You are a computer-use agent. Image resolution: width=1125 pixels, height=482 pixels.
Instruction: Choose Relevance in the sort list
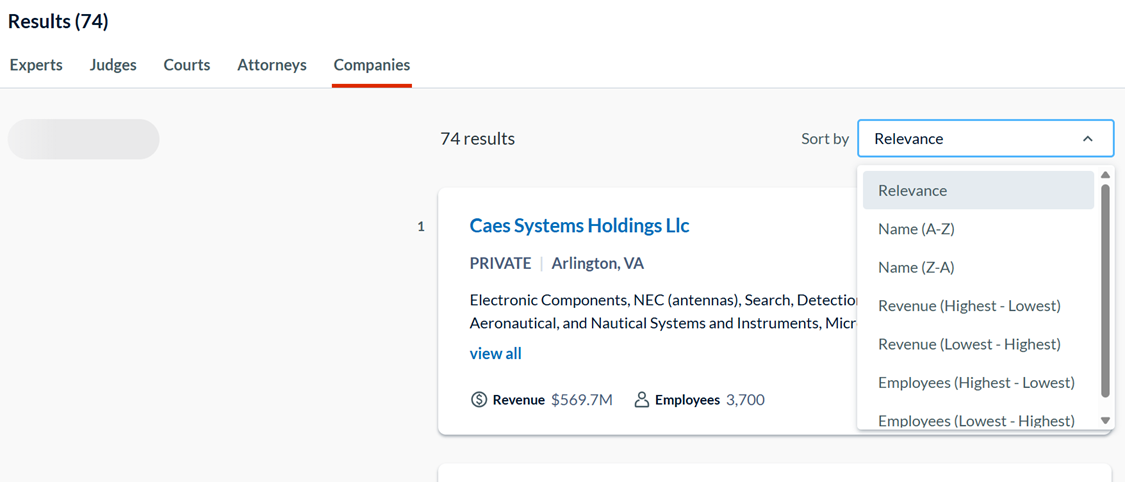point(912,190)
